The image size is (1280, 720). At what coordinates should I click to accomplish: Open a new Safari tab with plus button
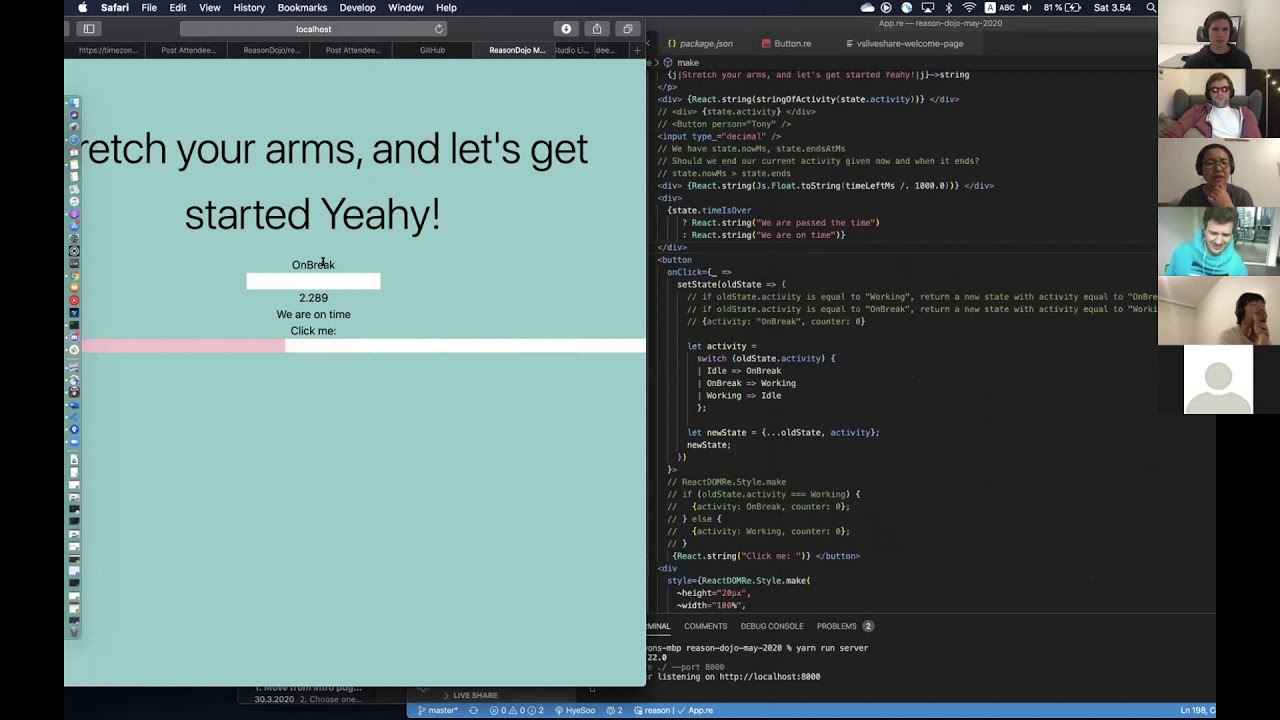click(637, 50)
